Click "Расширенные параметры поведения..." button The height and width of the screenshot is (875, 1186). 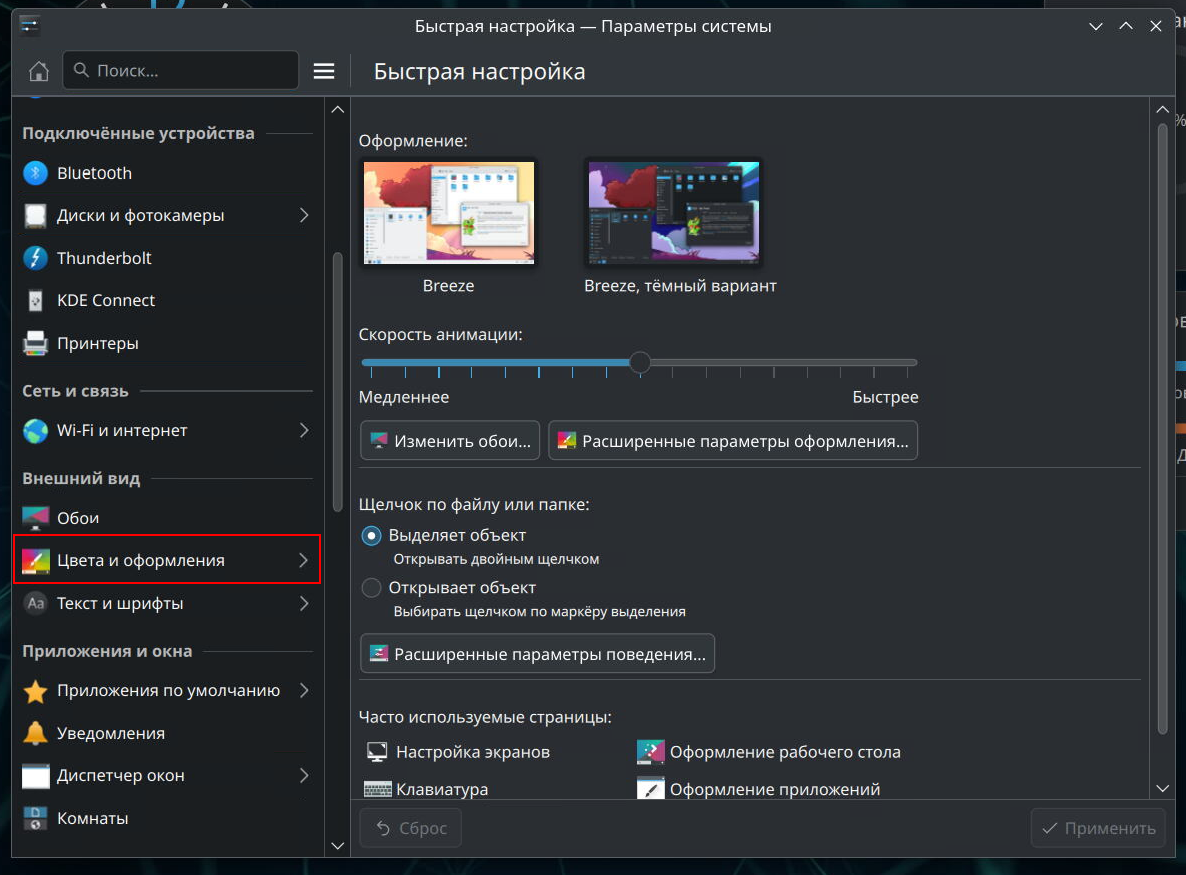(537, 654)
